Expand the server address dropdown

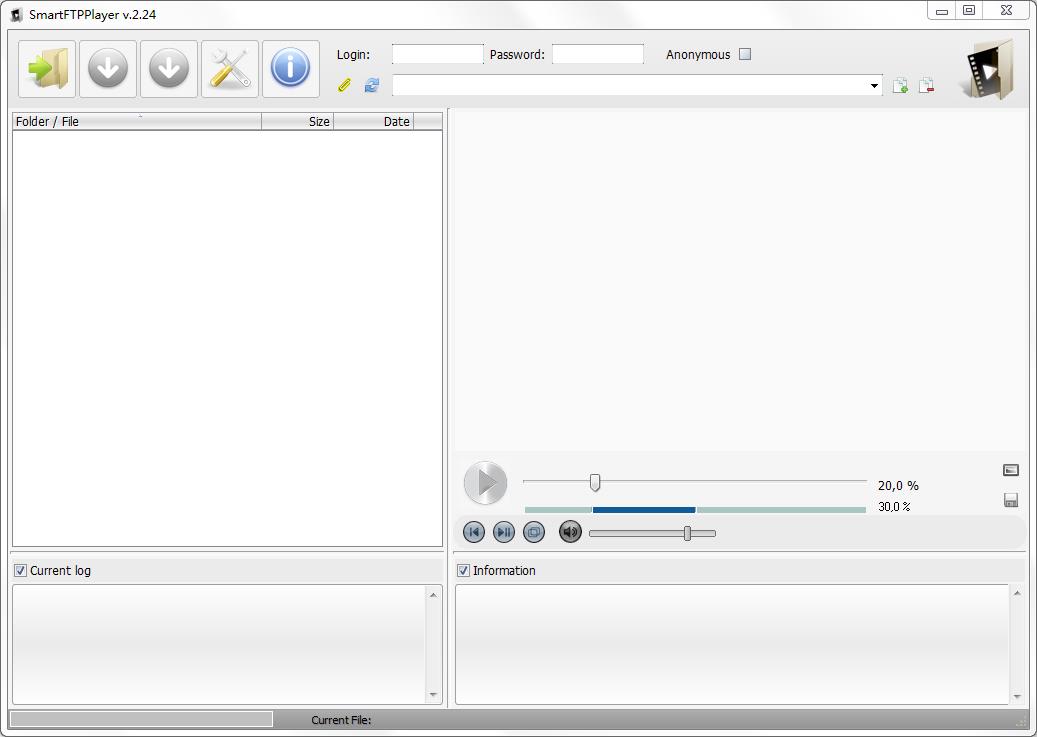pyautogui.click(x=874, y=86)
